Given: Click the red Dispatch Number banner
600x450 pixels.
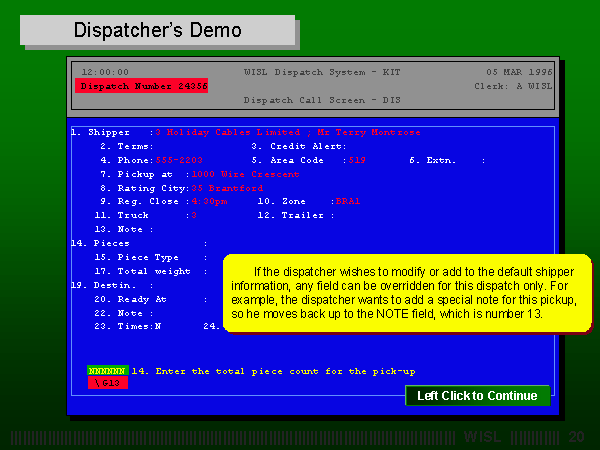Looking at the screenshot, I should (141, 87).
